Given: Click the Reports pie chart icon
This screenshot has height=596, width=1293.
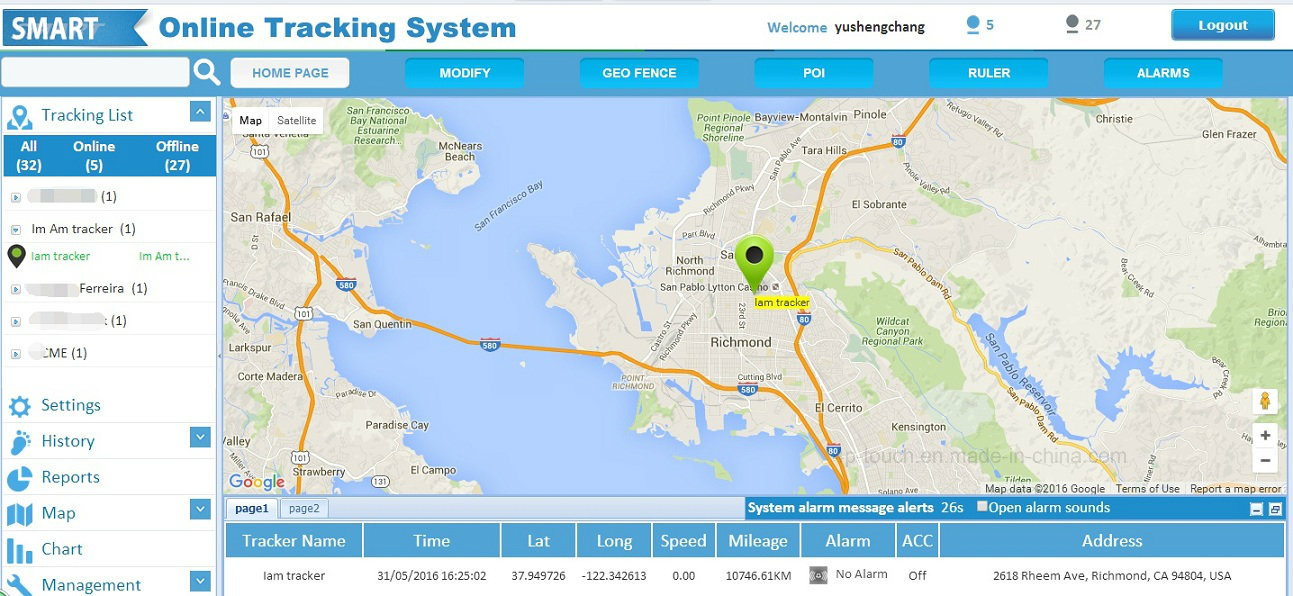Looking at the screenshot, I should pos(19,478).
